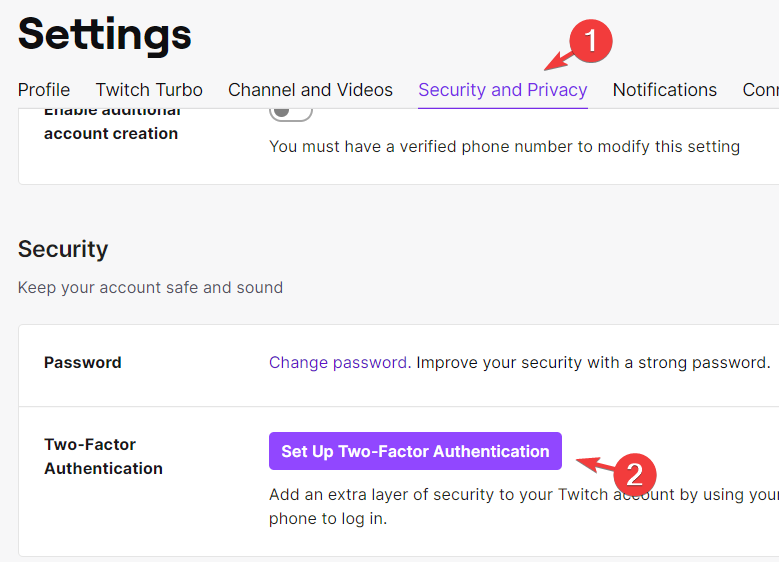The image size is (779, 562).
Task: Click the verified phone number notice text
Action: [504, 147]
